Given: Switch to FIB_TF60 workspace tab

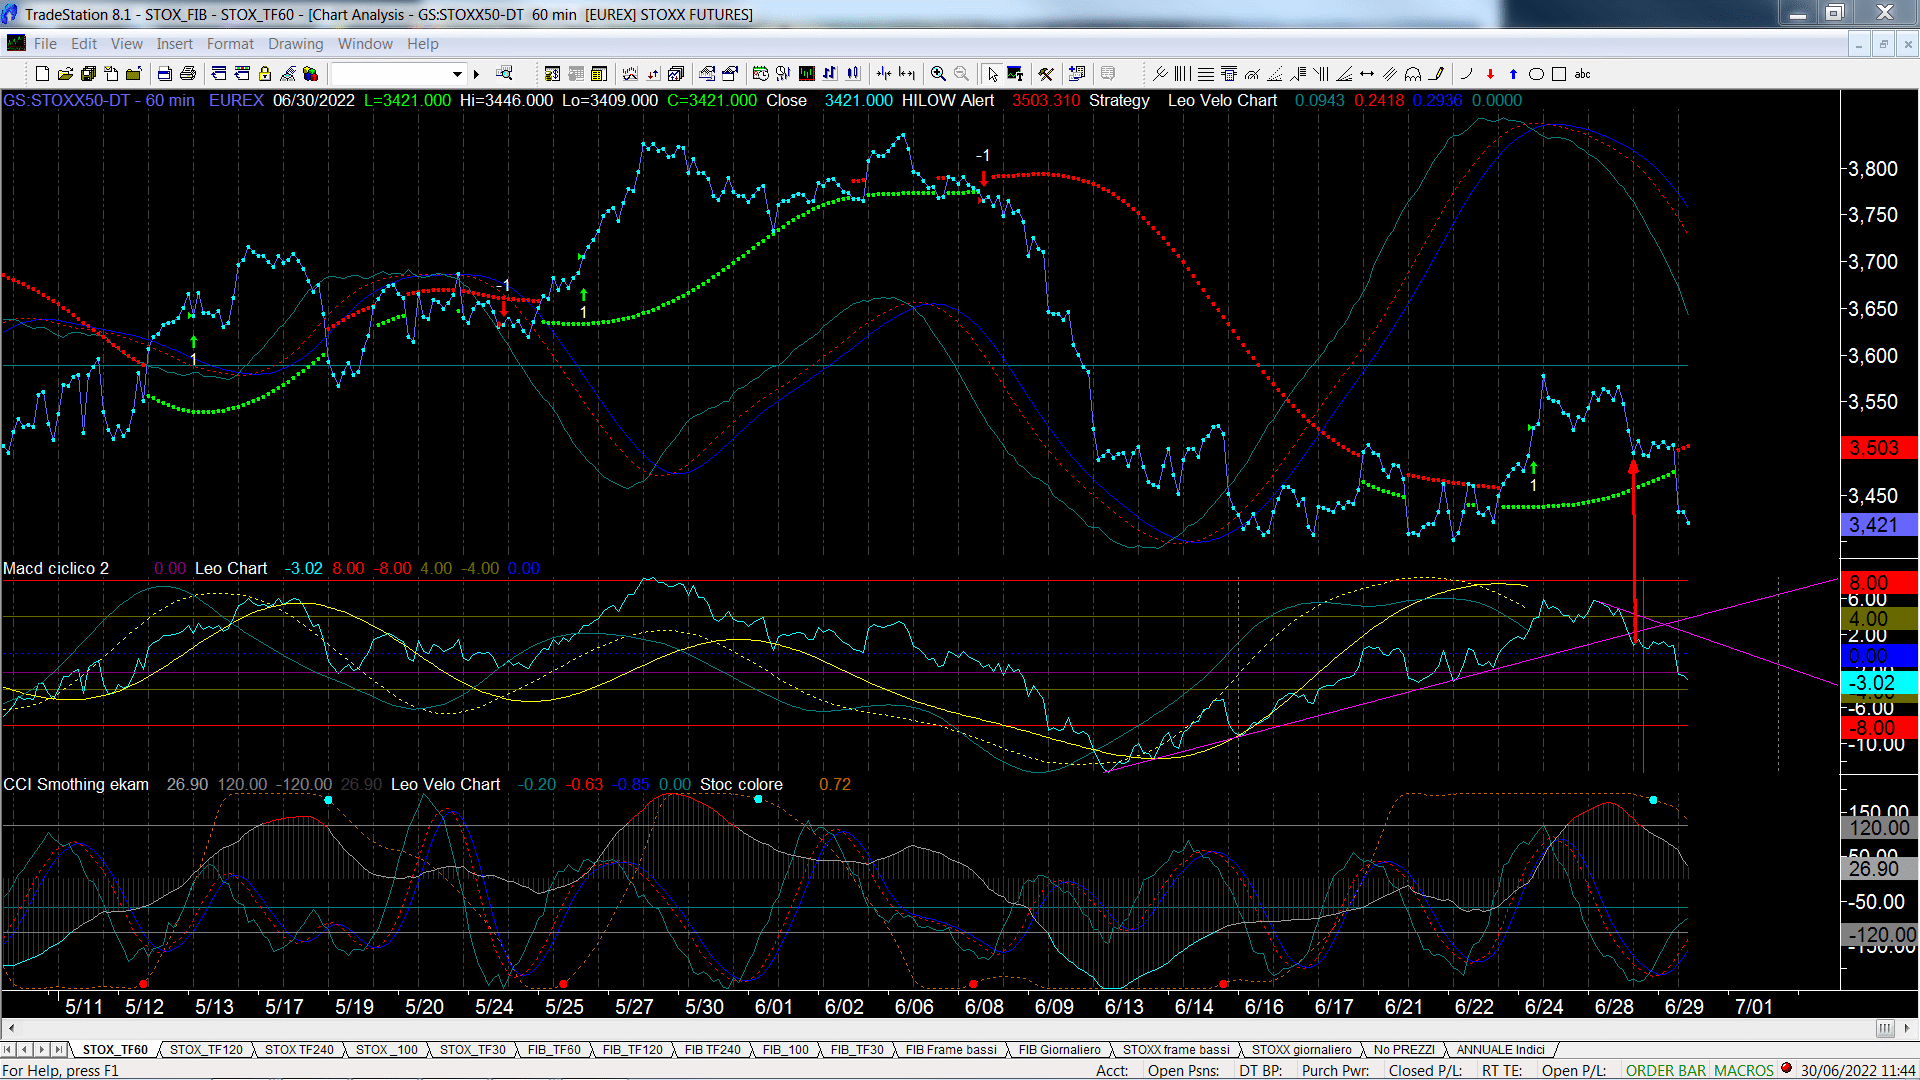Looking at the screenshot, I should coord(554,1050).
